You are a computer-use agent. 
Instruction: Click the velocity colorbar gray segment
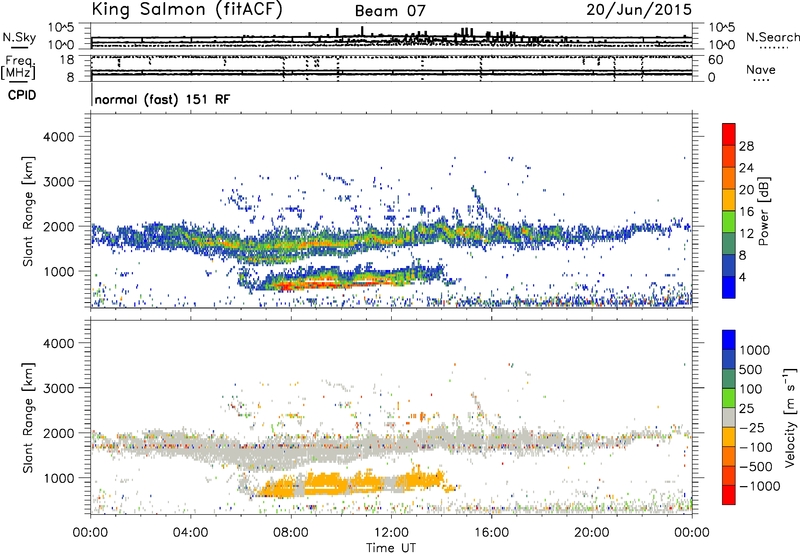(x=729, y=417)
